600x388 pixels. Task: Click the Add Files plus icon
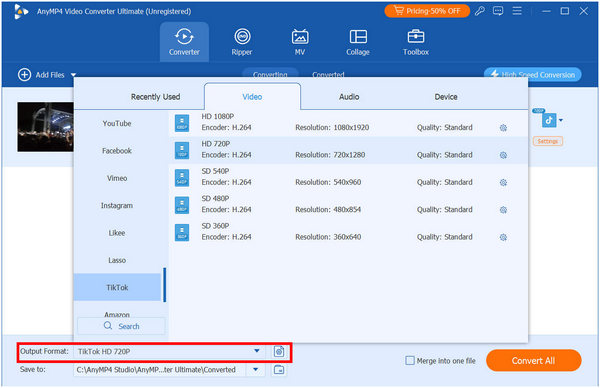(x=24, y=75)
